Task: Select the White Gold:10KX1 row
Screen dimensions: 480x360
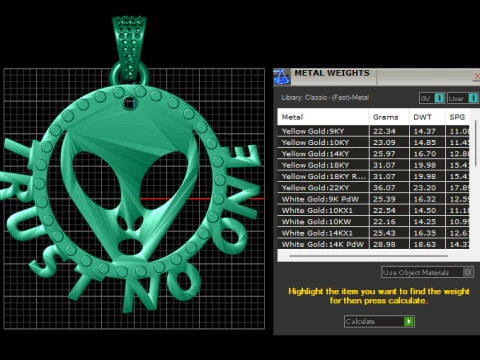Action: point(373,210)
